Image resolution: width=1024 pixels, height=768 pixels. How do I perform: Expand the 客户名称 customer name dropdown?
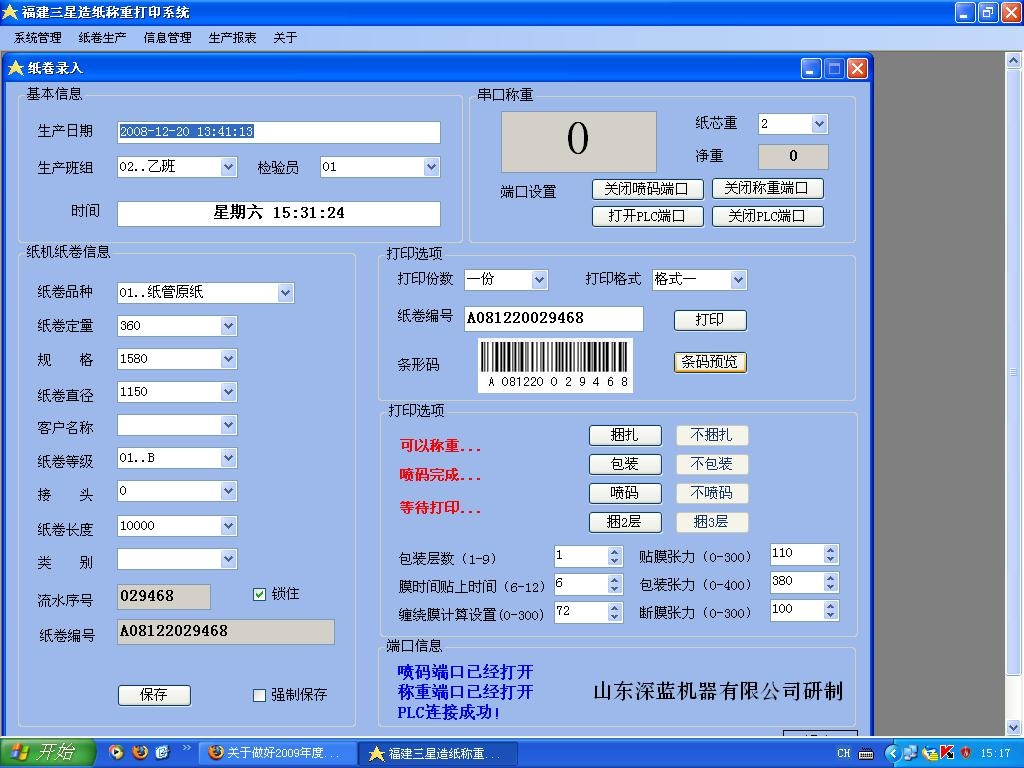click(227, 425)
